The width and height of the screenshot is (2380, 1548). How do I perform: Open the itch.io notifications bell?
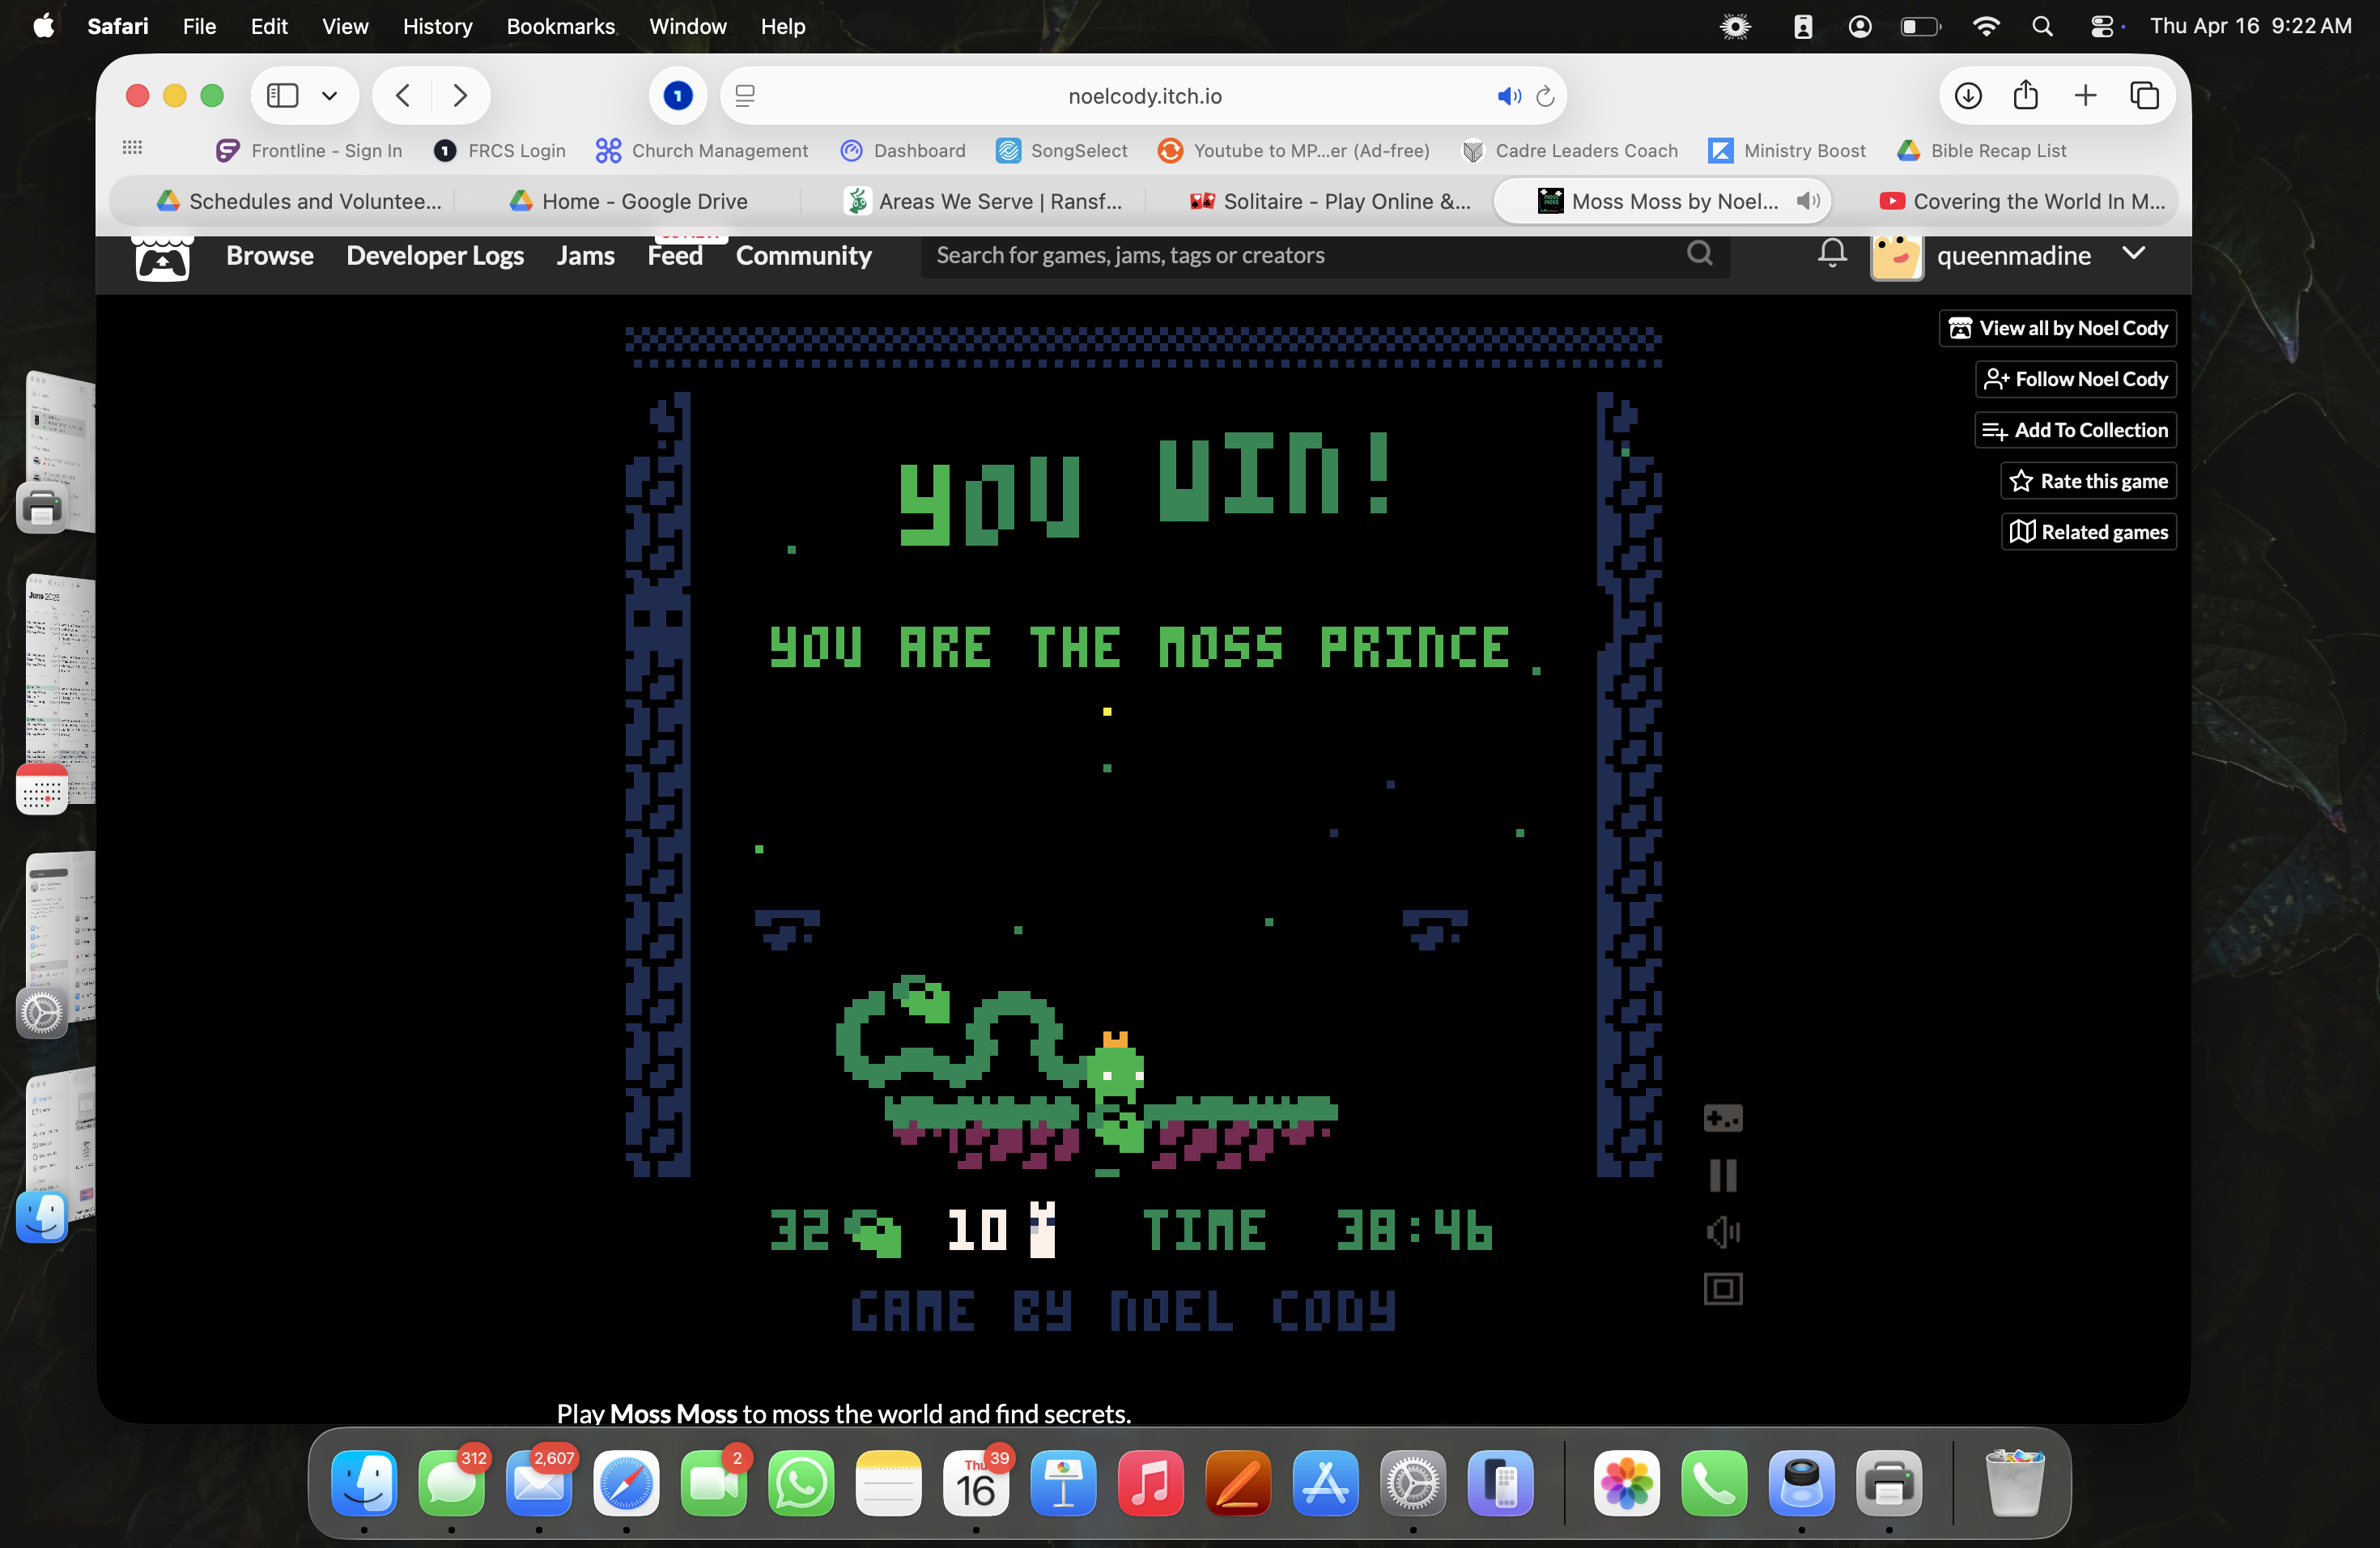click(x=1831, y=254)
